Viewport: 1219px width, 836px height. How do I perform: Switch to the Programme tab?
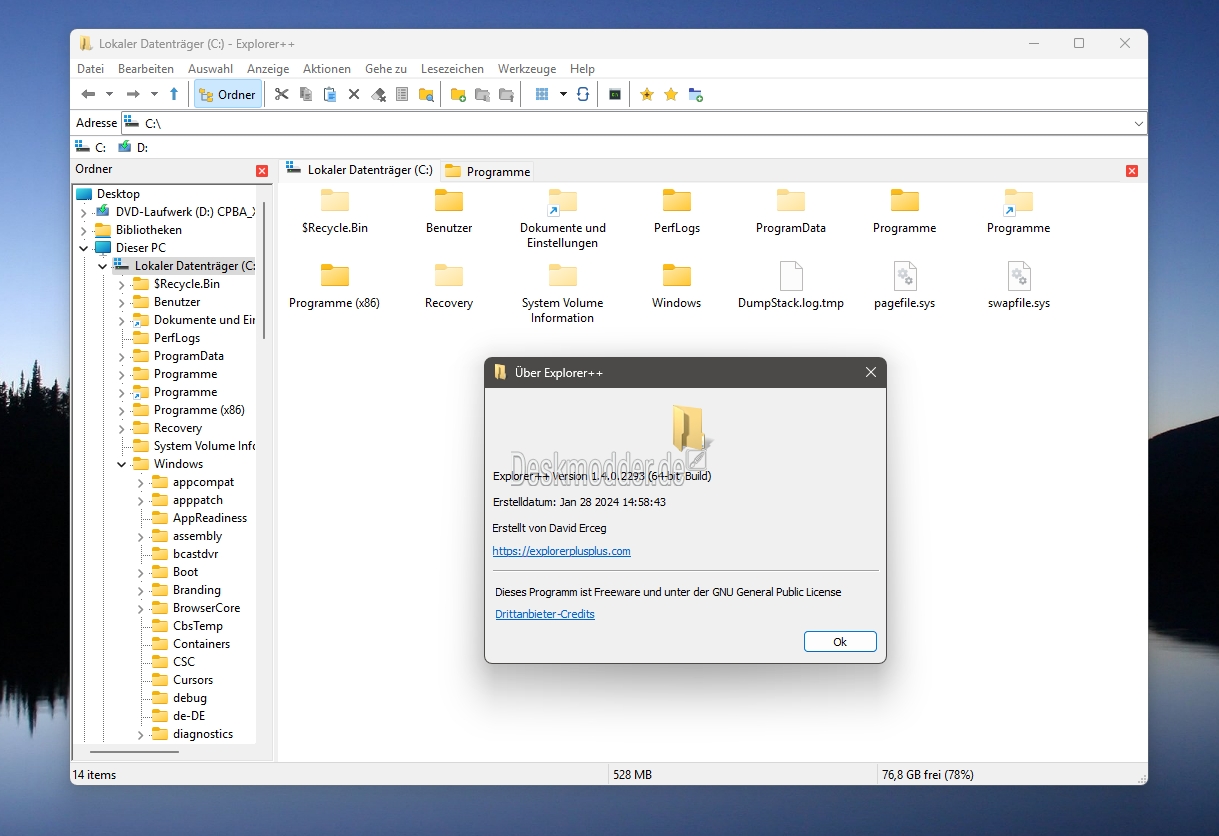tap(487, 171)
